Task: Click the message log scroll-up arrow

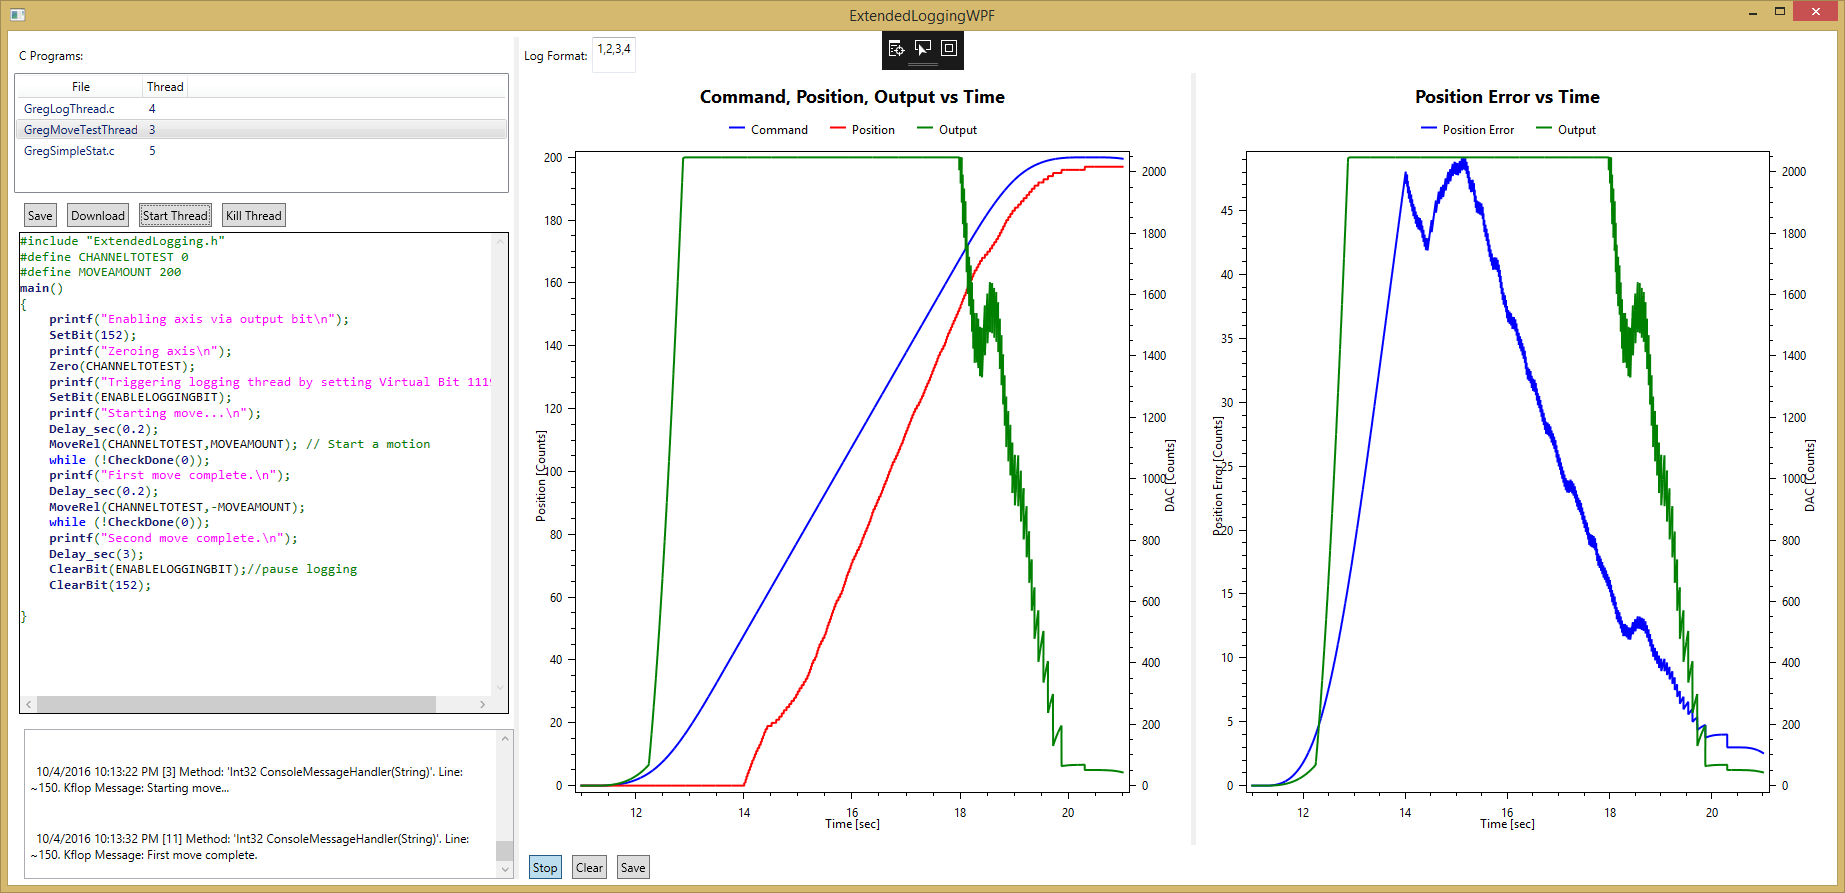Action: [505, 739]
